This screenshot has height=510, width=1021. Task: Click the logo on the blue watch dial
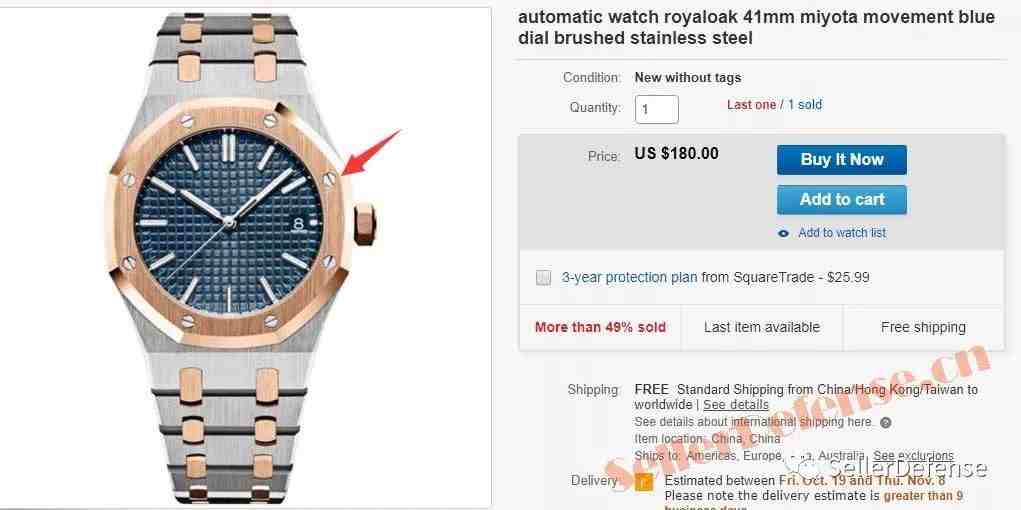(x=298, y=224)
